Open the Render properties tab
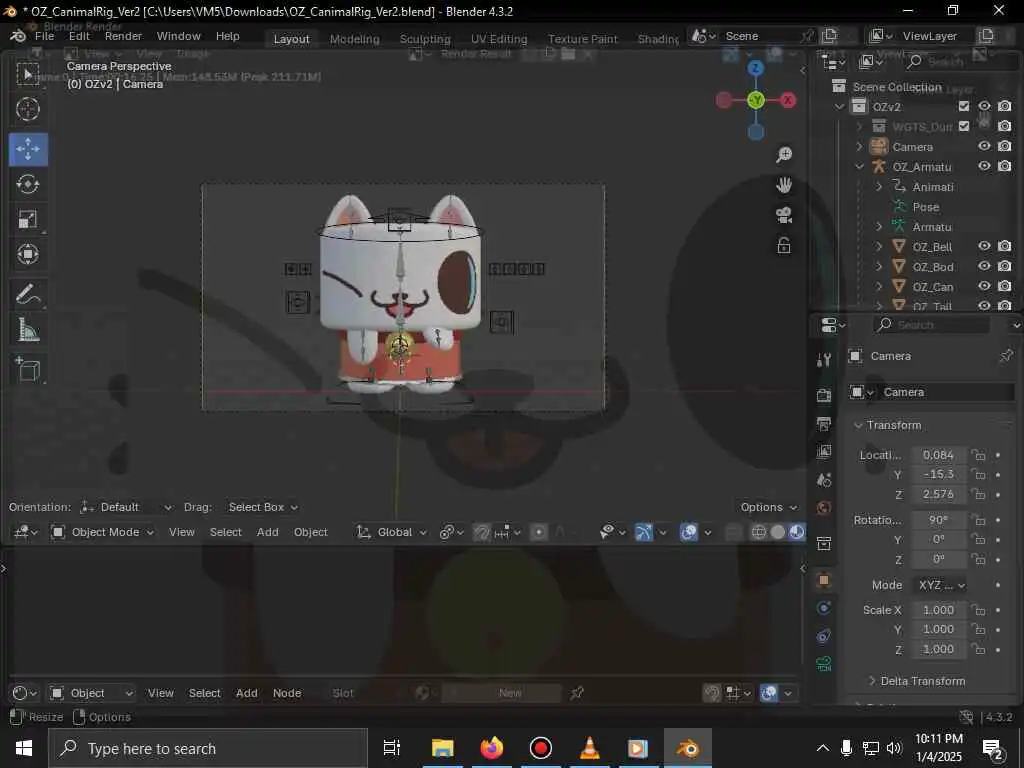The image size is (1024, 768). tap(824, 395)
